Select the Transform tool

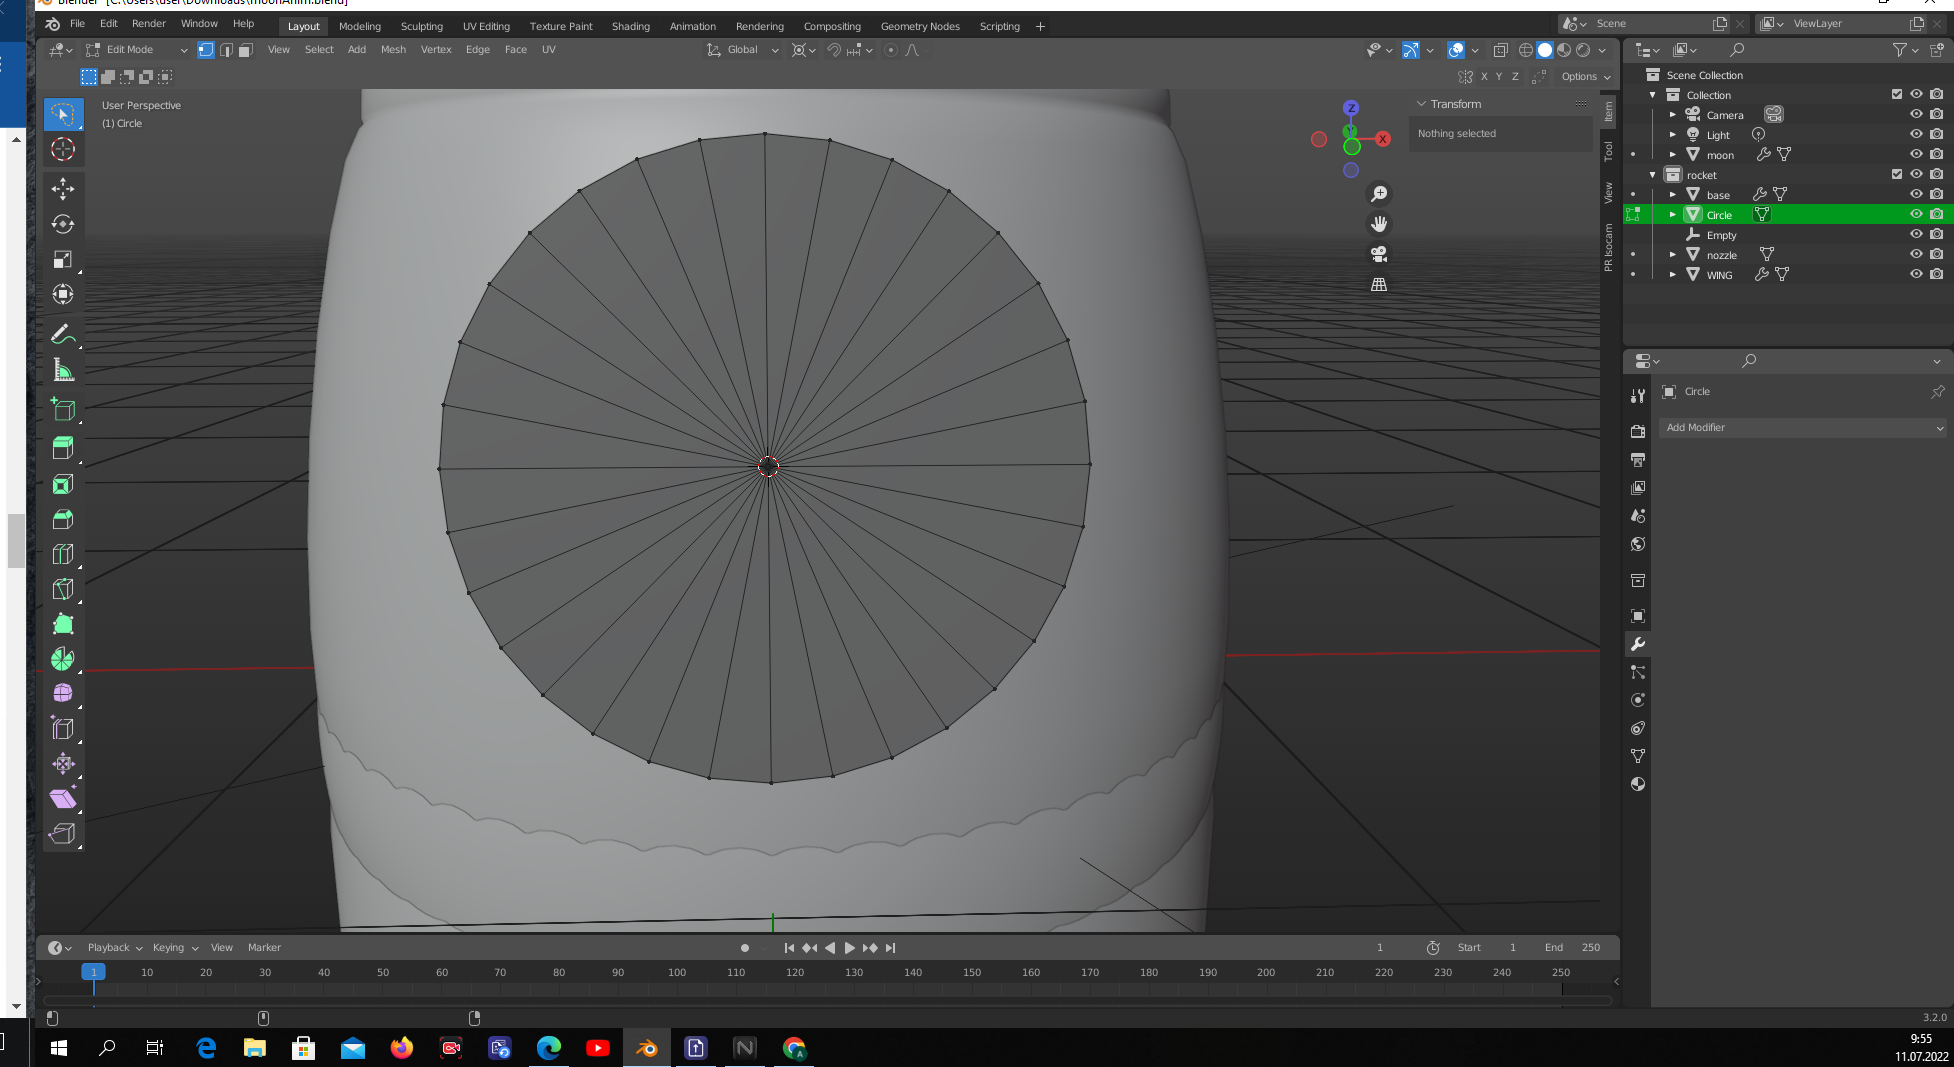point(63,294)
